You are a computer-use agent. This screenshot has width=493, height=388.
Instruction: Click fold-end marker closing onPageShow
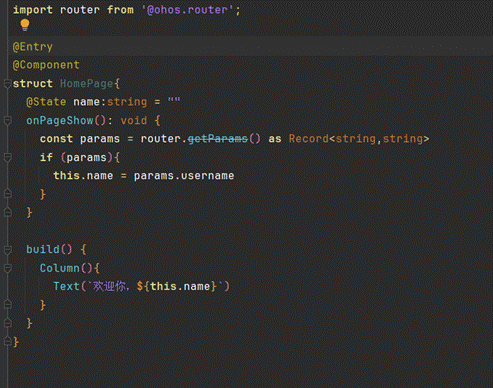pyautogui.click(x=8, y=212)
